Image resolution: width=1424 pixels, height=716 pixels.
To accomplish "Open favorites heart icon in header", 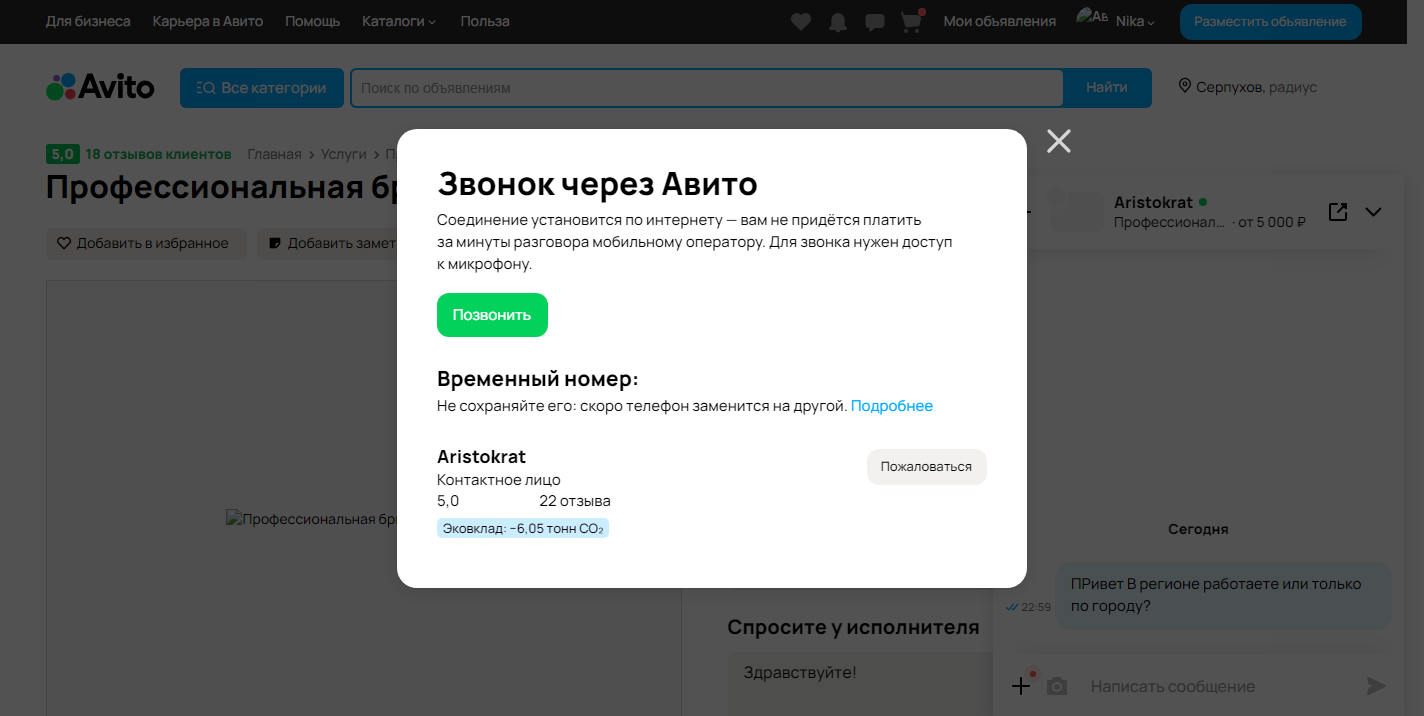I will 800,21.
